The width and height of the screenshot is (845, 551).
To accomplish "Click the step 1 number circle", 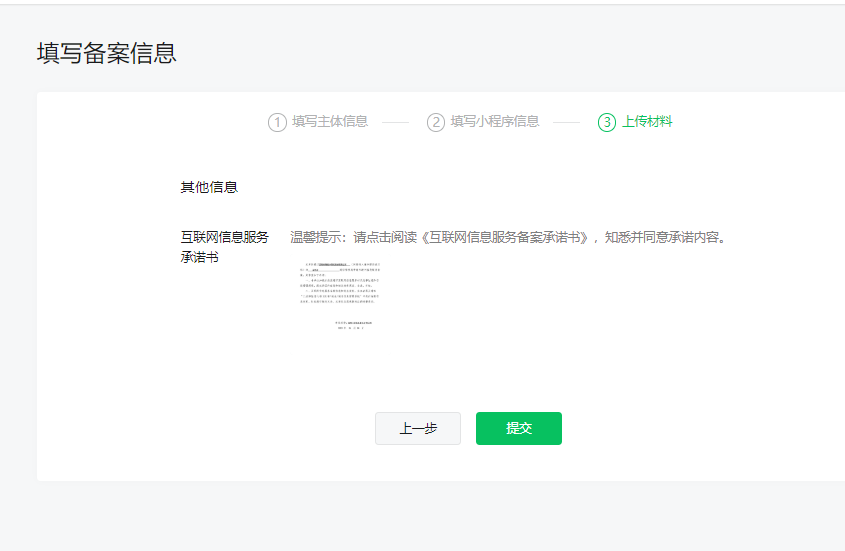I will point(277,122).
